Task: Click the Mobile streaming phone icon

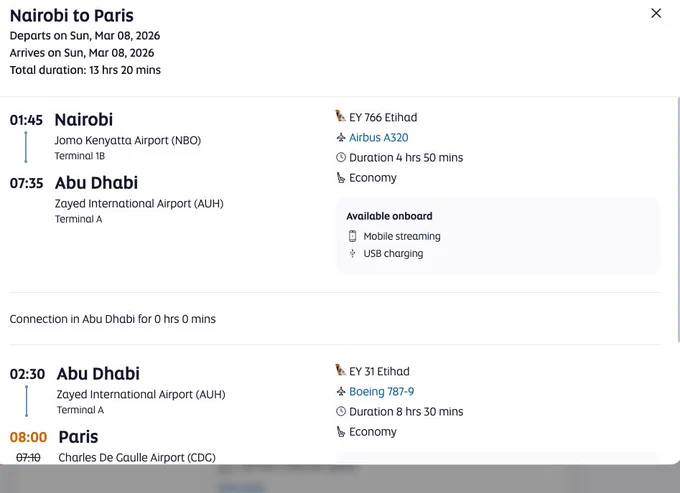Action: 353,236
